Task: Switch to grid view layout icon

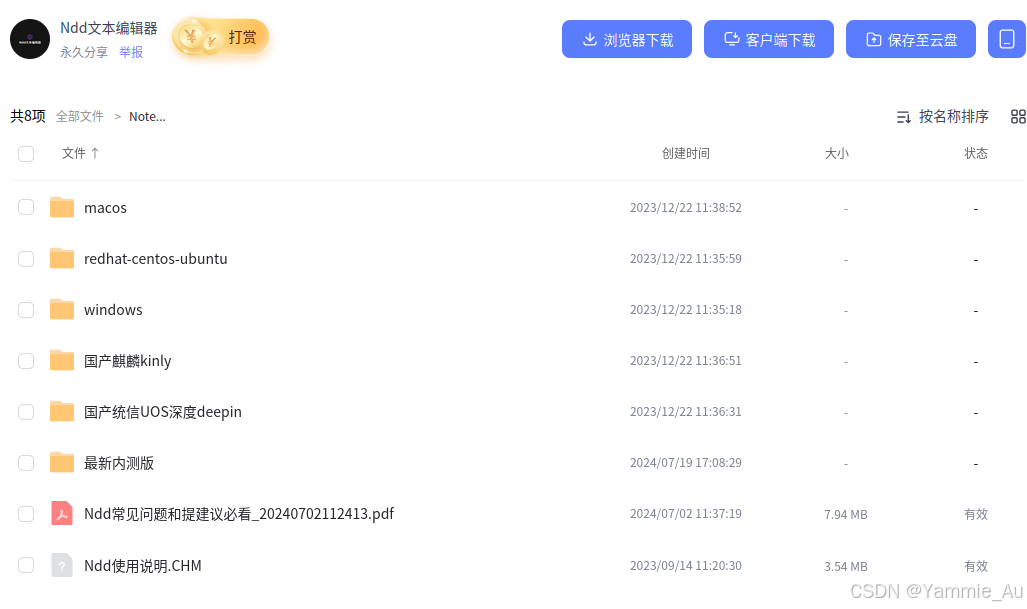Action: click(x=1018, y=116)
